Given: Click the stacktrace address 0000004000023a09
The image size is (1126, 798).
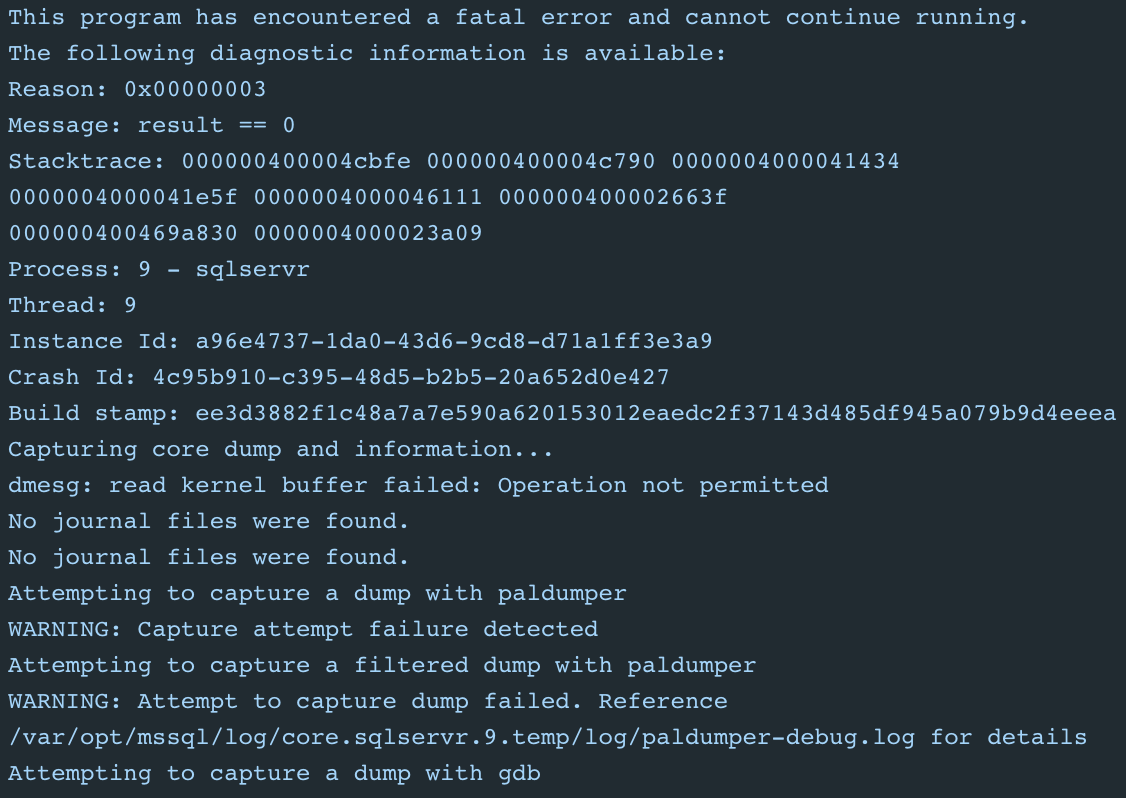Looking at the screenshot, I should (368, 233).
